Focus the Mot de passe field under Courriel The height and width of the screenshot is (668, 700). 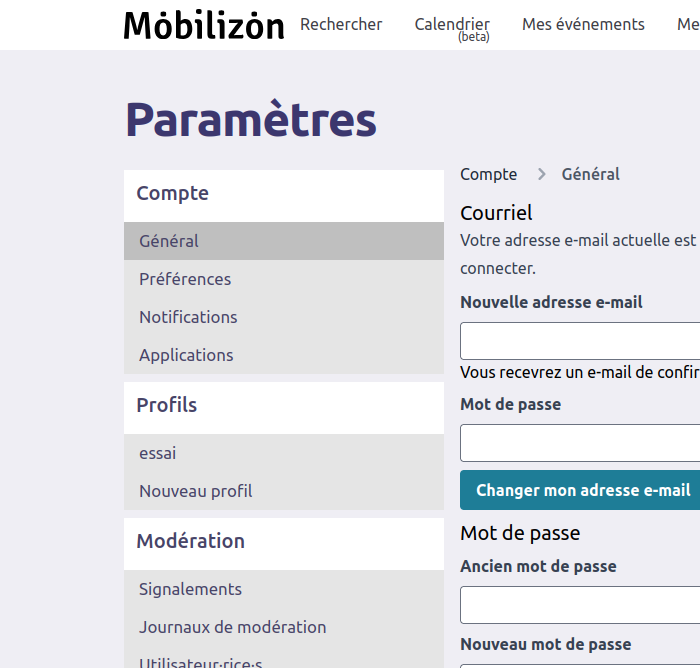pyautogui.click(x=580, y=443)
